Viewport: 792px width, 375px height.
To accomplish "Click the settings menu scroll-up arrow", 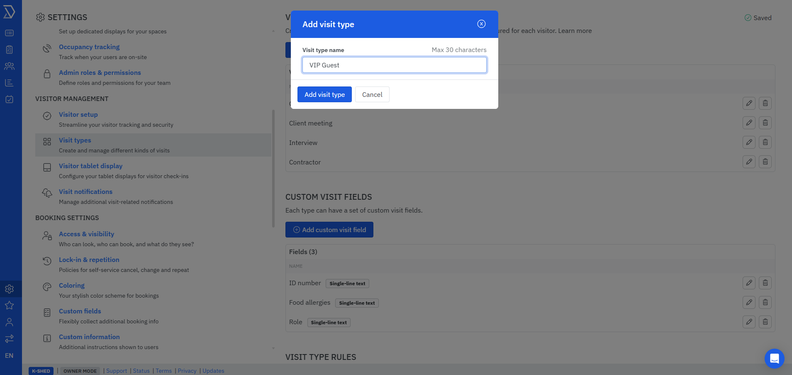I will pos(274,30).
